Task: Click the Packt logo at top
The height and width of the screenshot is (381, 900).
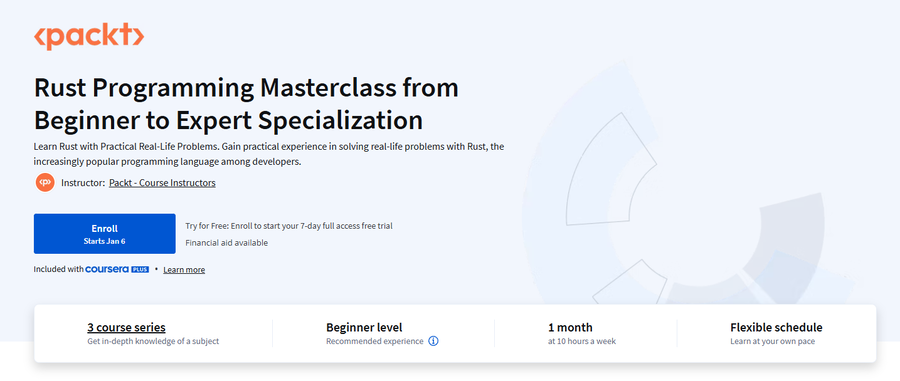Action: point(89,36)
